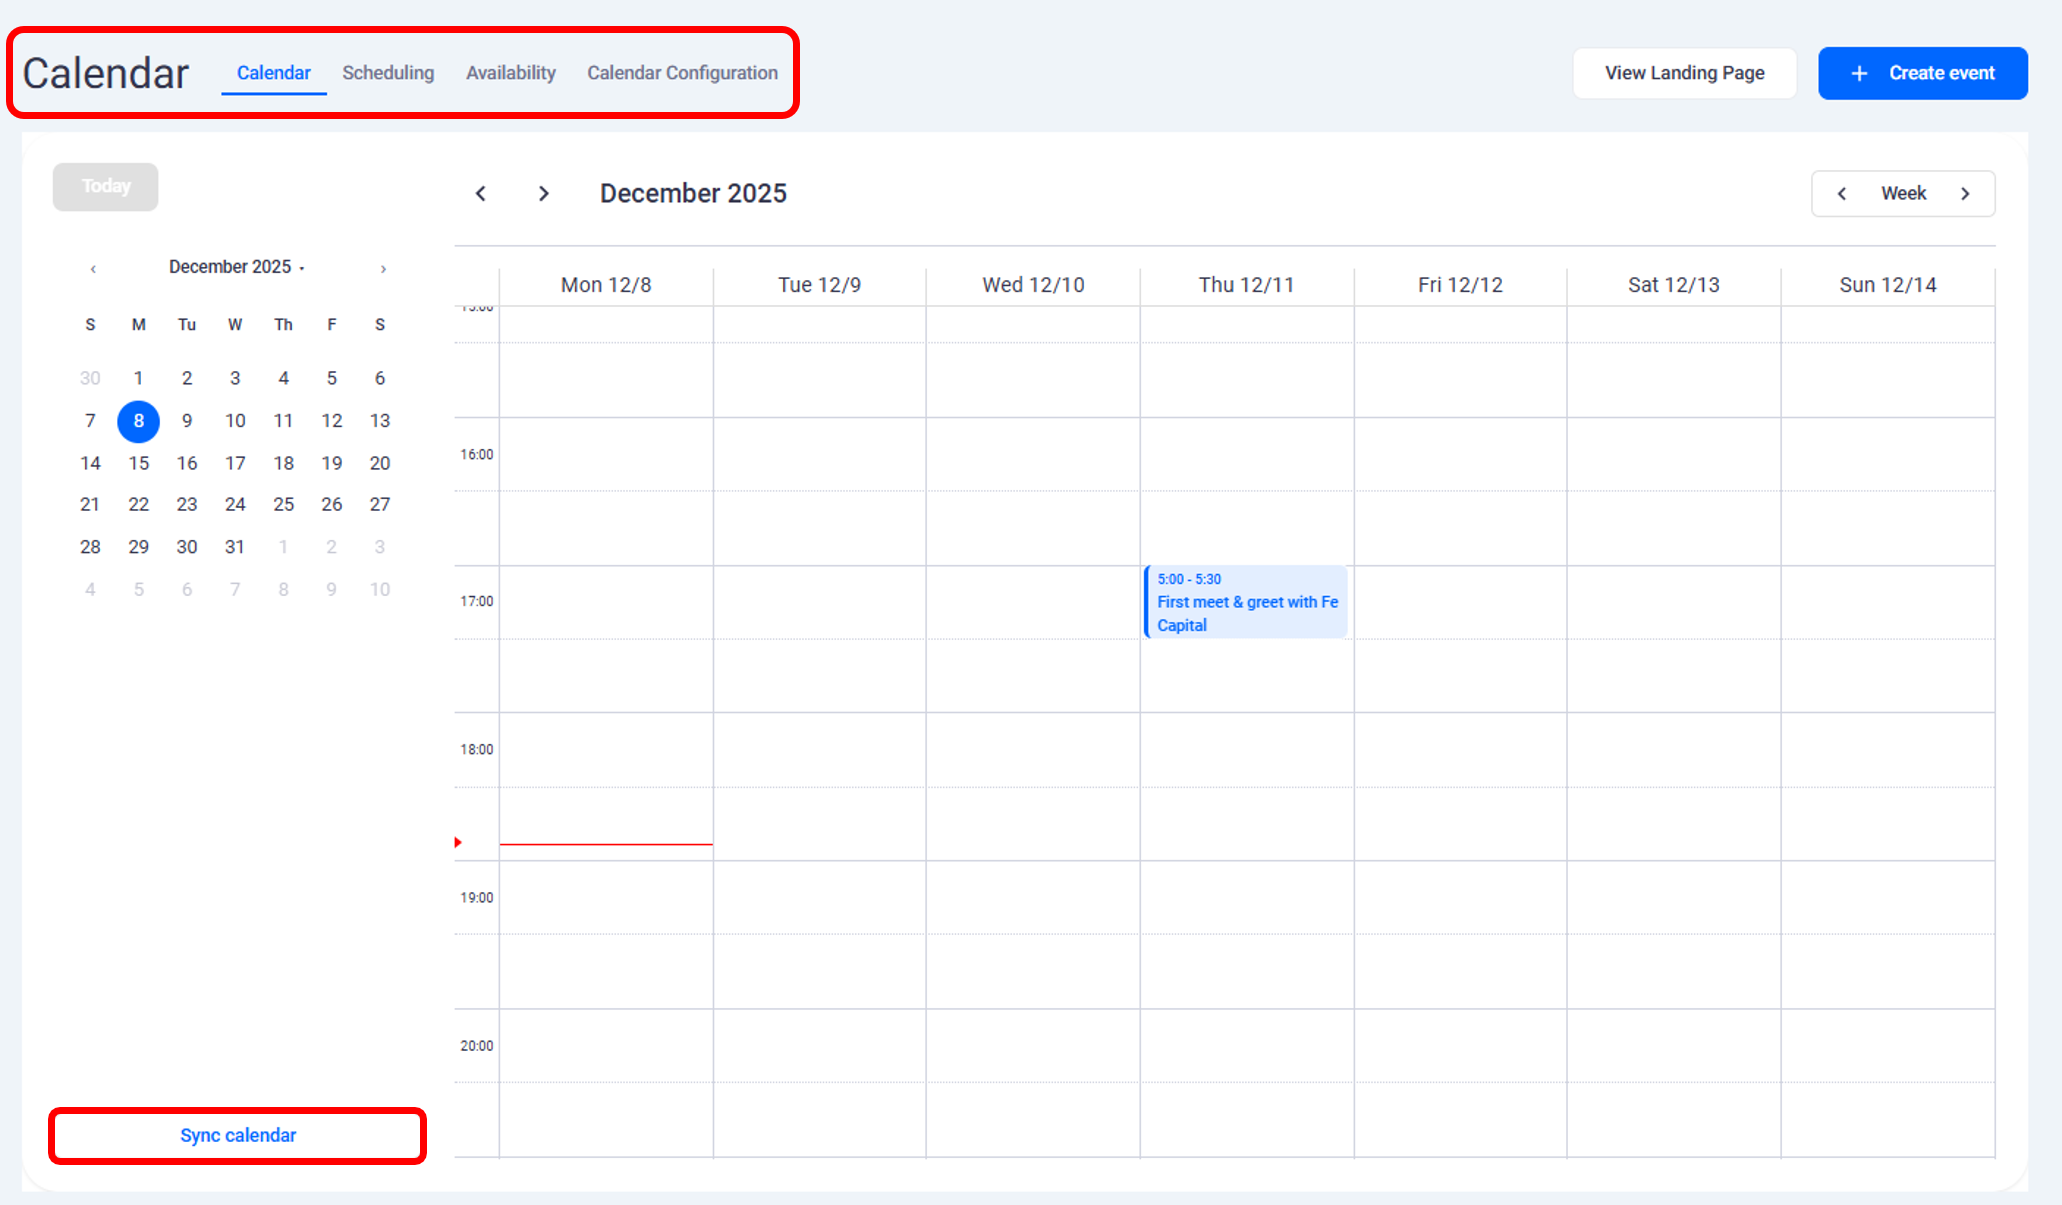Switch to the Scheduling tab
The width and height of the screenshot is (2062, 1205).
click(388, 73)
